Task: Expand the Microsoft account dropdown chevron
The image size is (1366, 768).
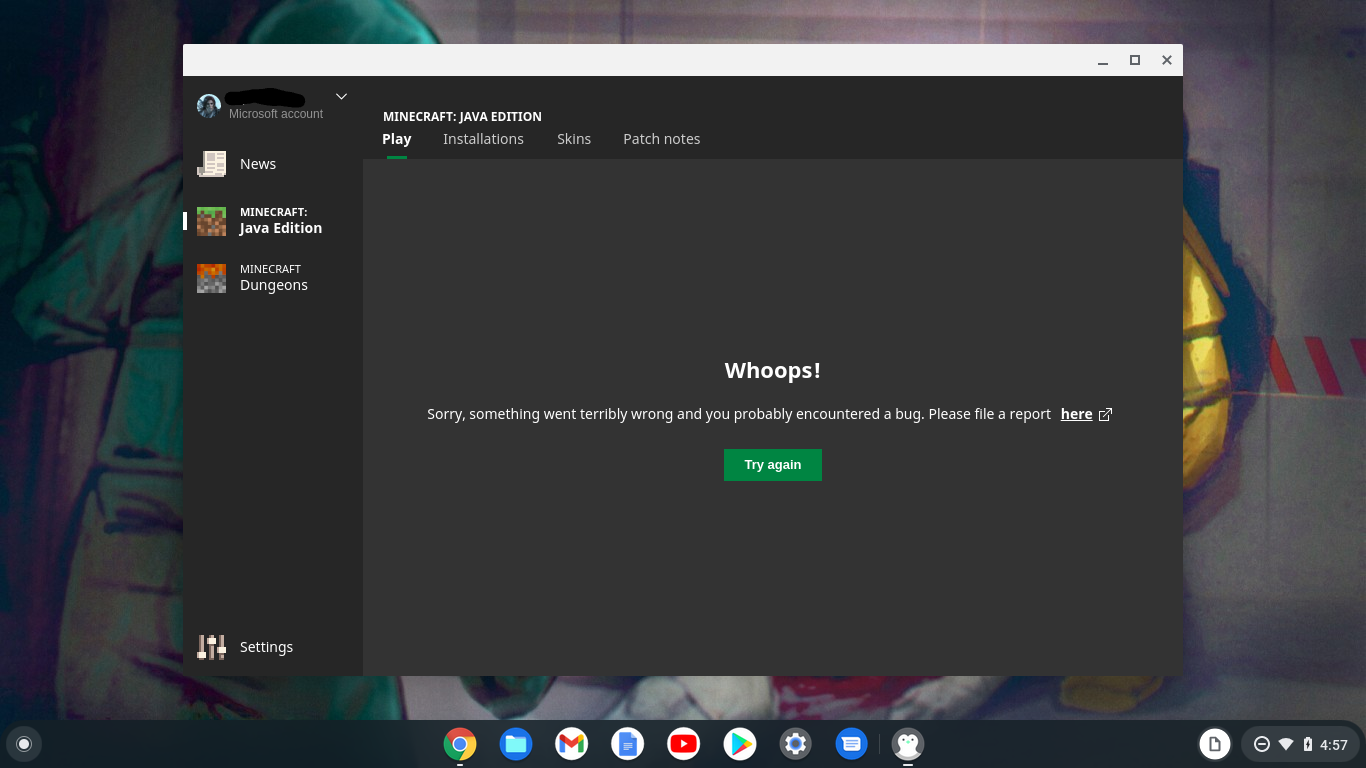Action: coord(341,96)
